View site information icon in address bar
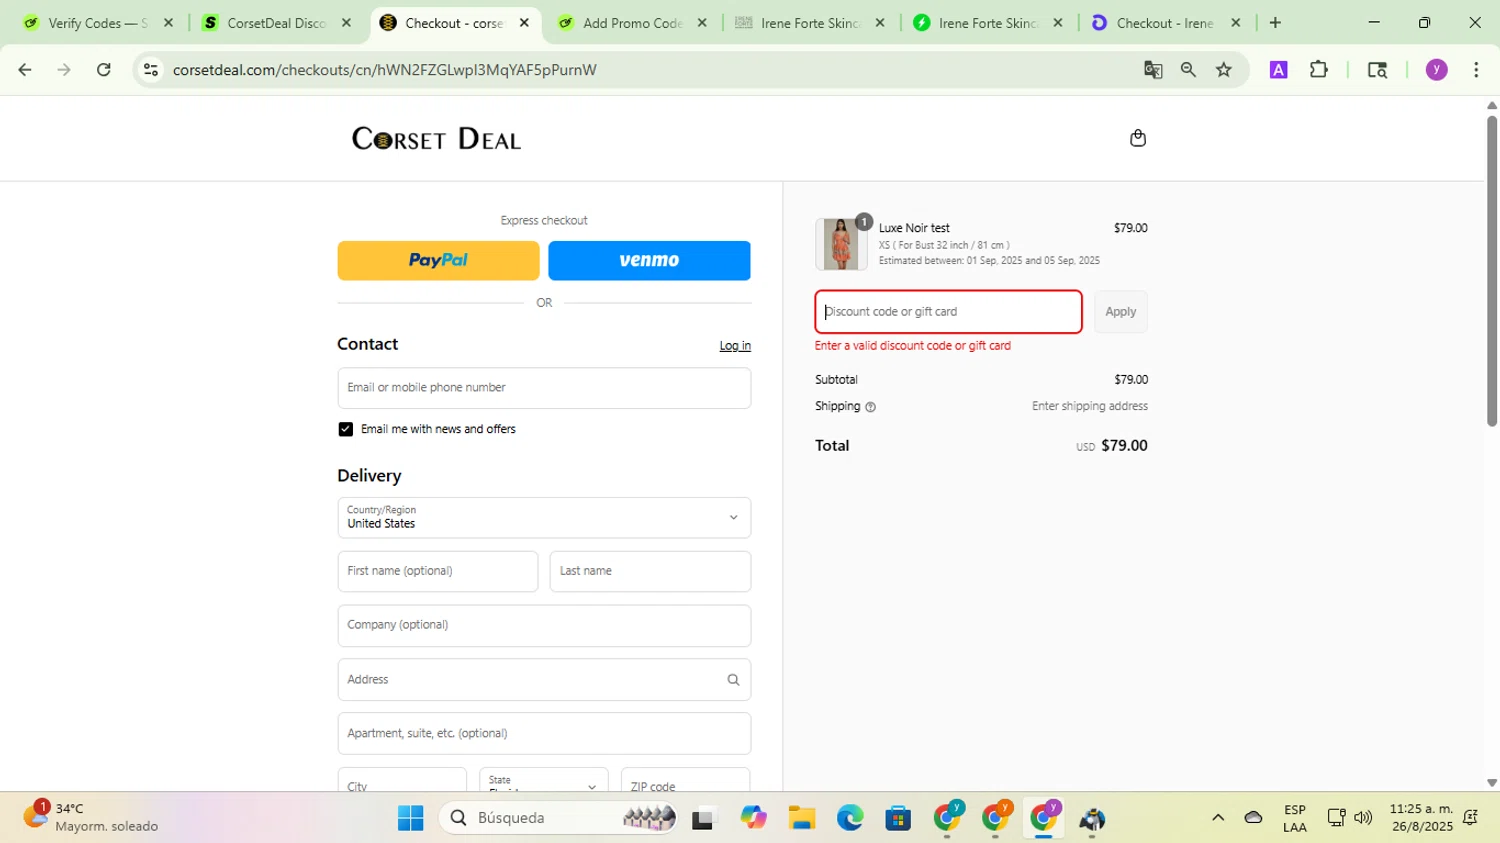Image resolution: width=1500 pixels, height=843 pixels. pyautogui.click(x=151, y=70)
